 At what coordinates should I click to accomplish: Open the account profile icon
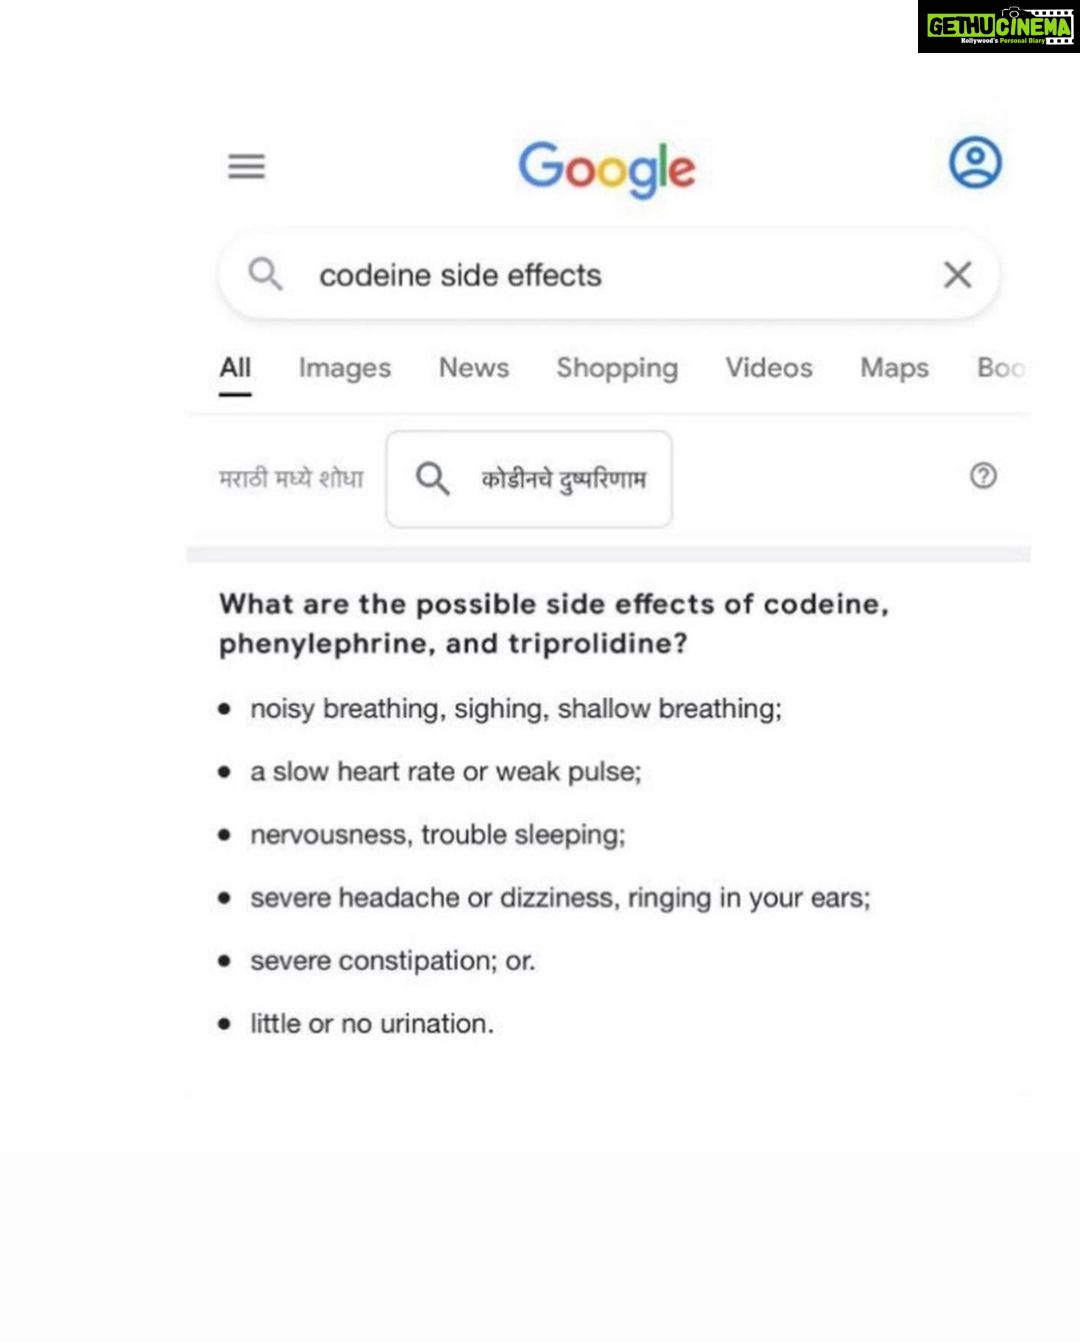(x=975, y=163)
